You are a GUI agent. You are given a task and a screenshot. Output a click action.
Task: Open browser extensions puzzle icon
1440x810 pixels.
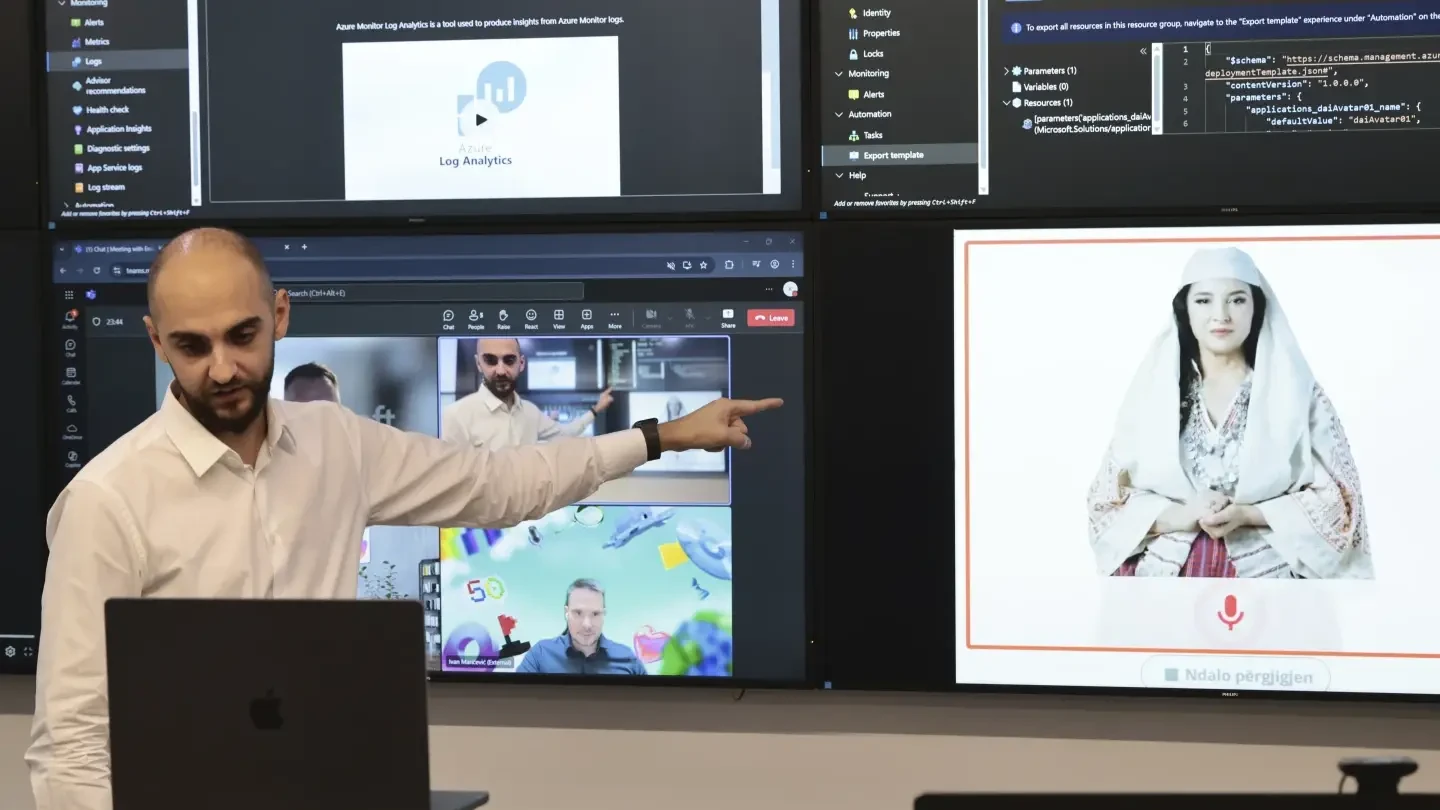point(729,265)
